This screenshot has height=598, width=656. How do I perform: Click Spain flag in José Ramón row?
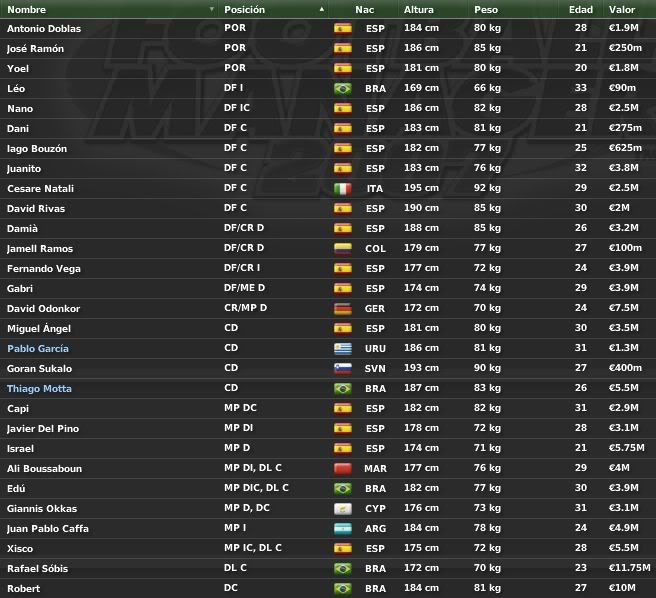tap(343, 48)
